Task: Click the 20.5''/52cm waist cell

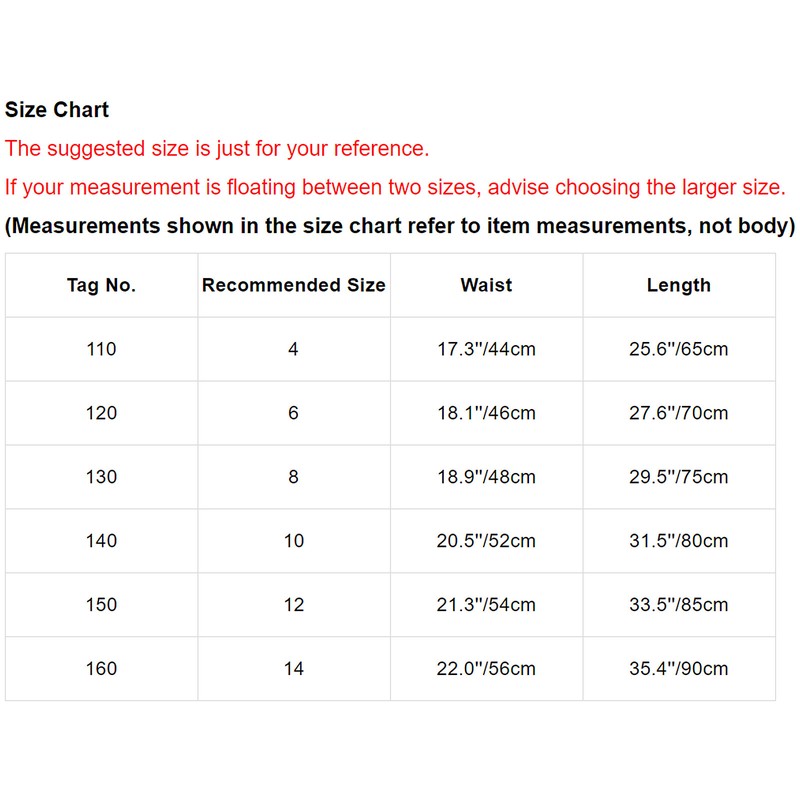Action: click(x=486, y=541)
